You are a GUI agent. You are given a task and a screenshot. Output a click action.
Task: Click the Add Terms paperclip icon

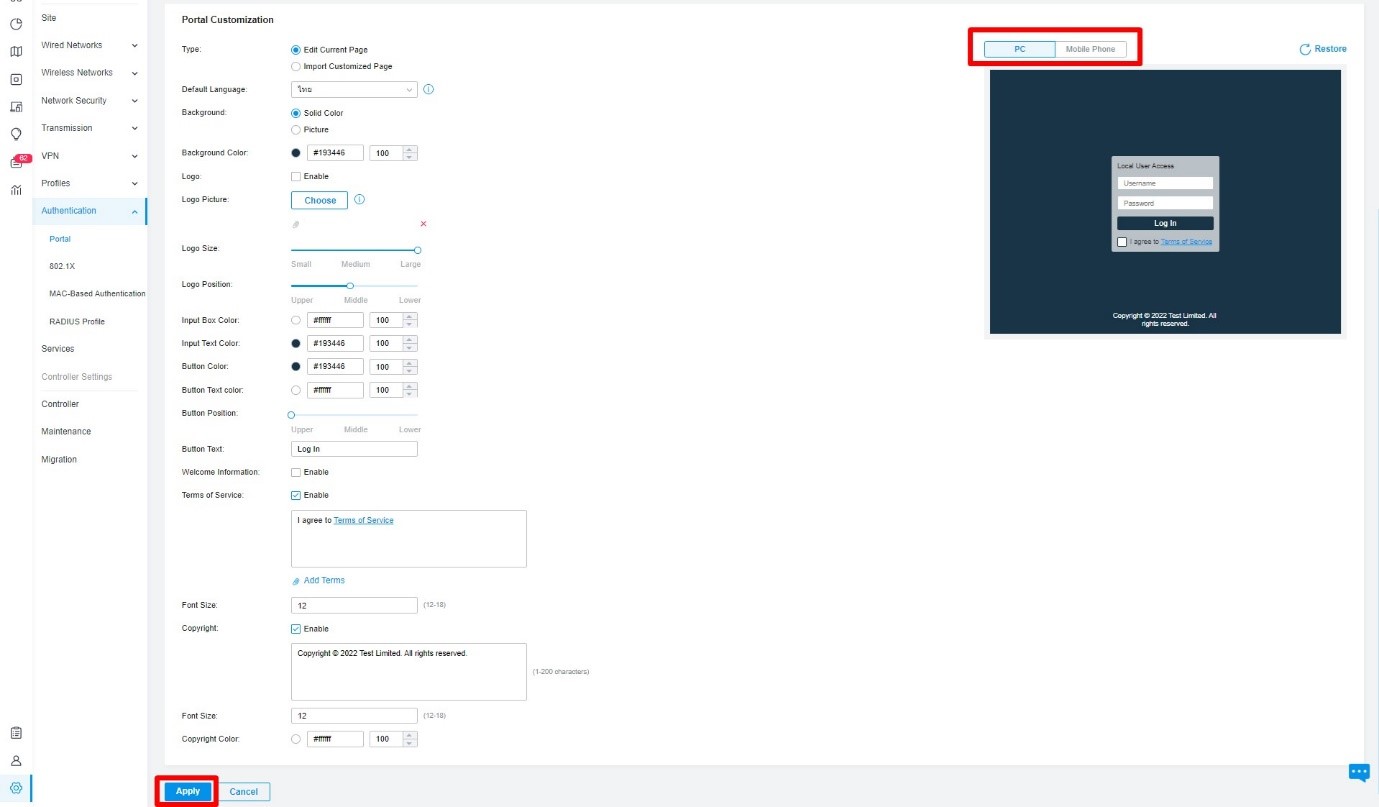[296, 581]
